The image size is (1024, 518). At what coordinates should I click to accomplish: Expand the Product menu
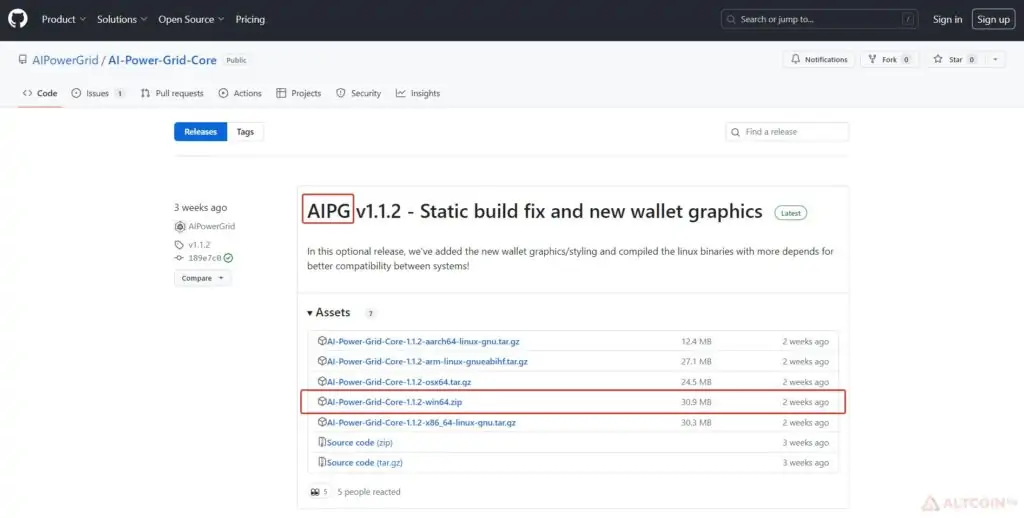(63, 20)
